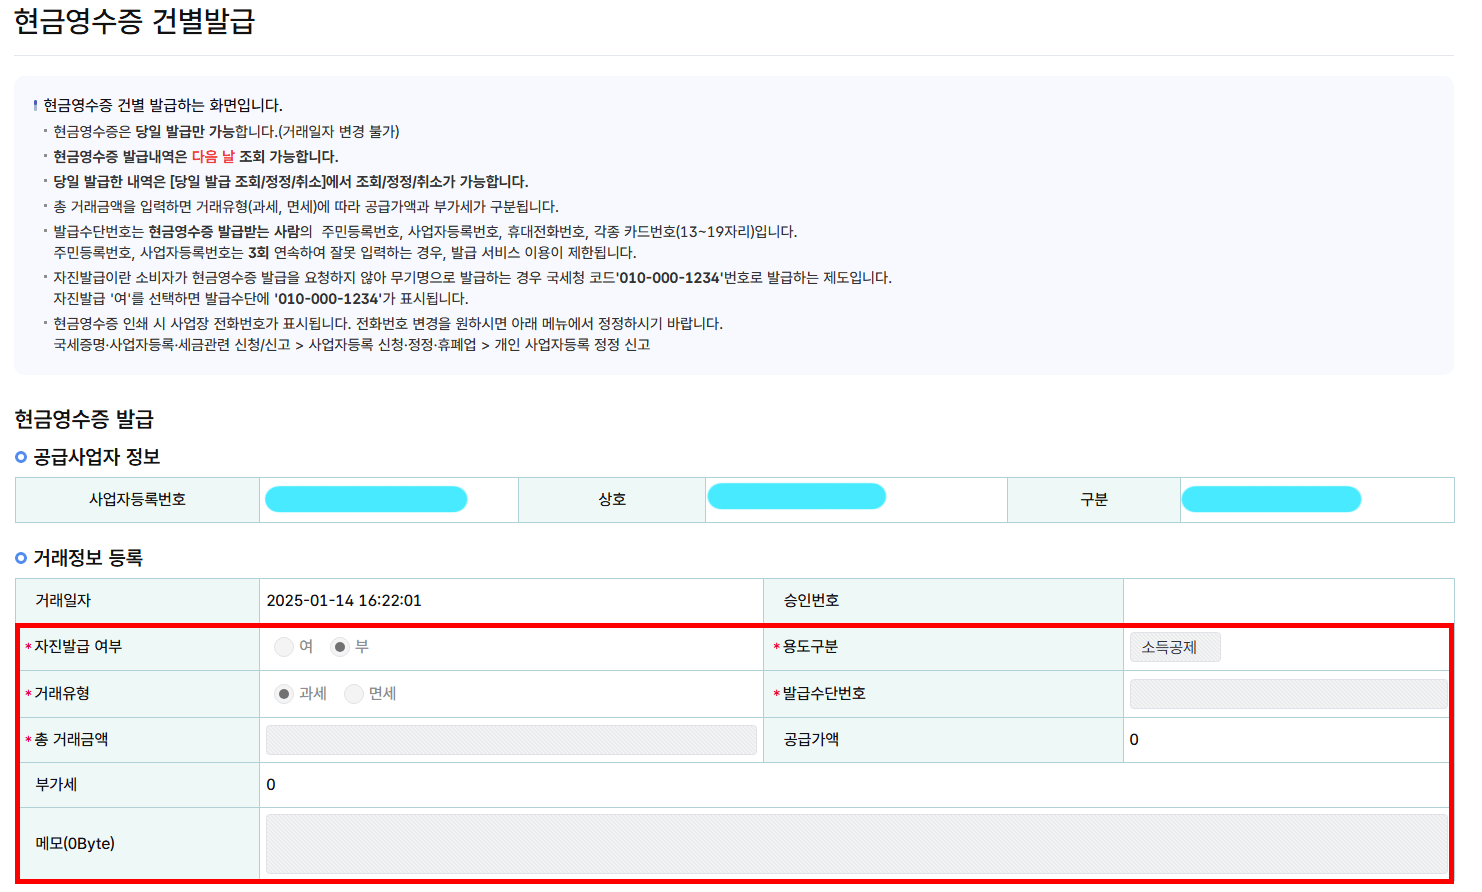1482x892 pixels.
Task: Select 여 for 자진발급 여부
Action: [283, 646]
